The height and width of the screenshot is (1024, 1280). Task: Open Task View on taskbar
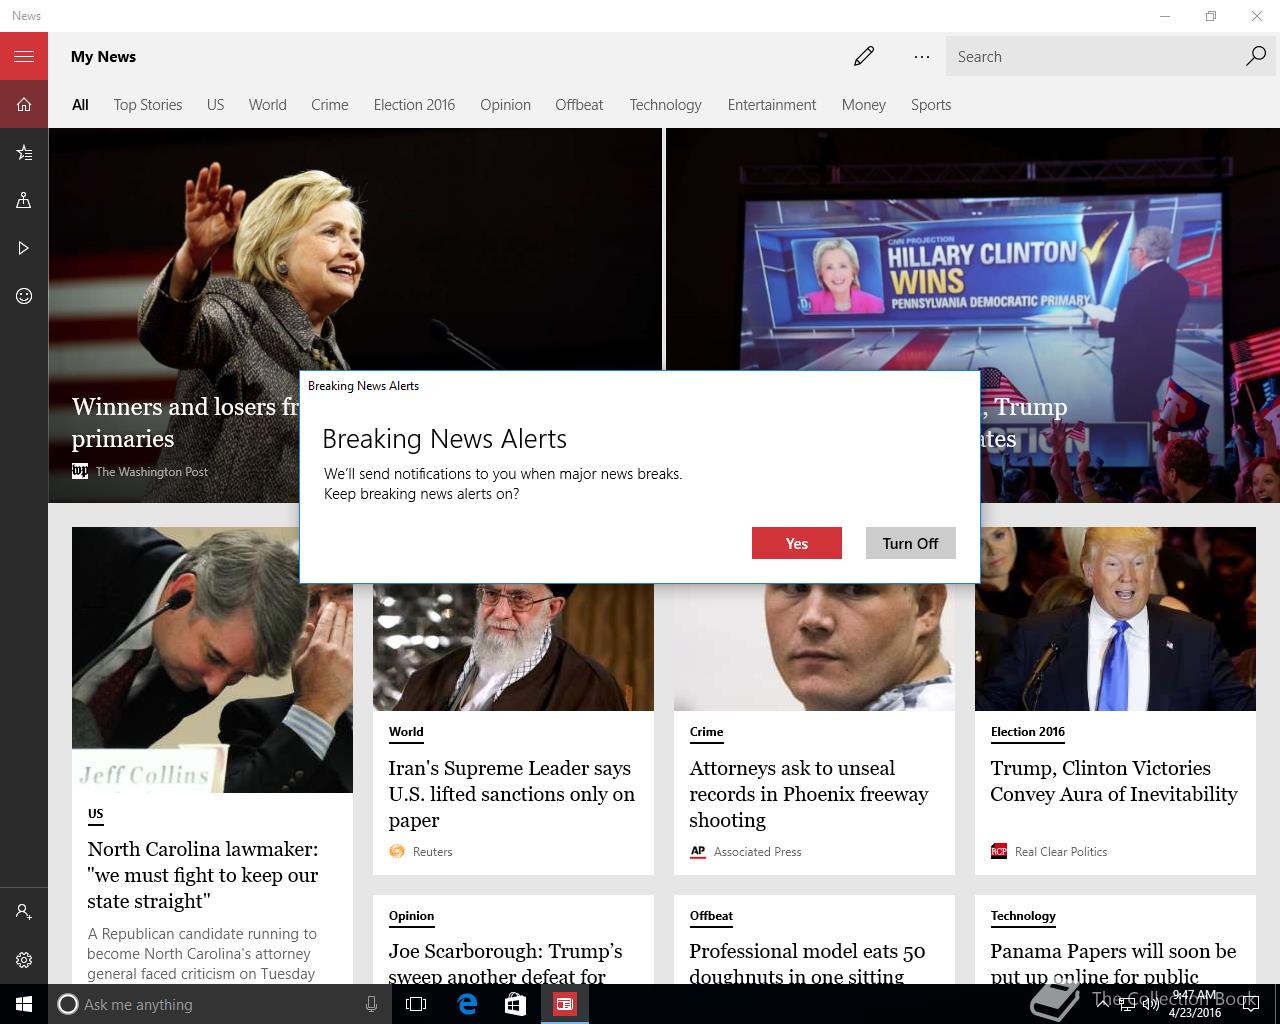coord(416,1004)
